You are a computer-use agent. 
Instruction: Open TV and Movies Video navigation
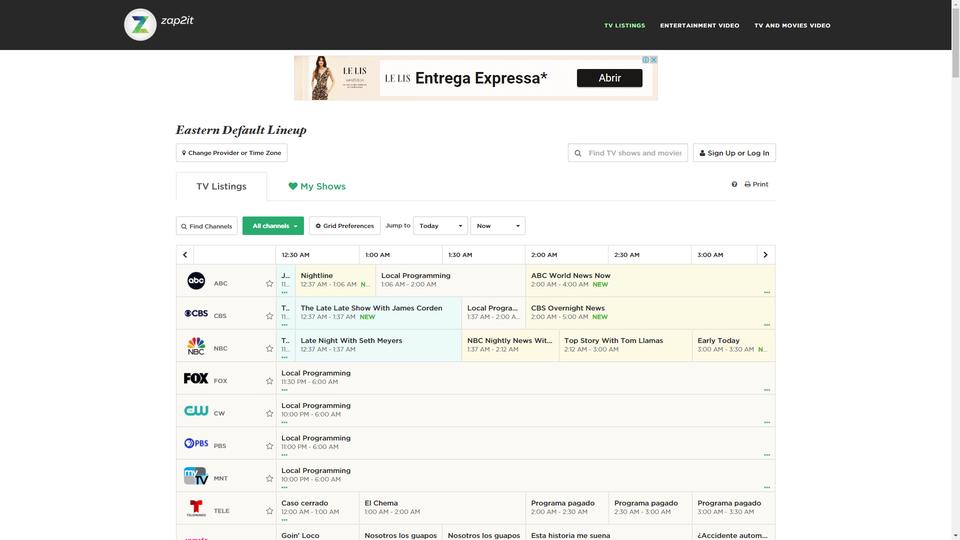click(x=792, y=26)
